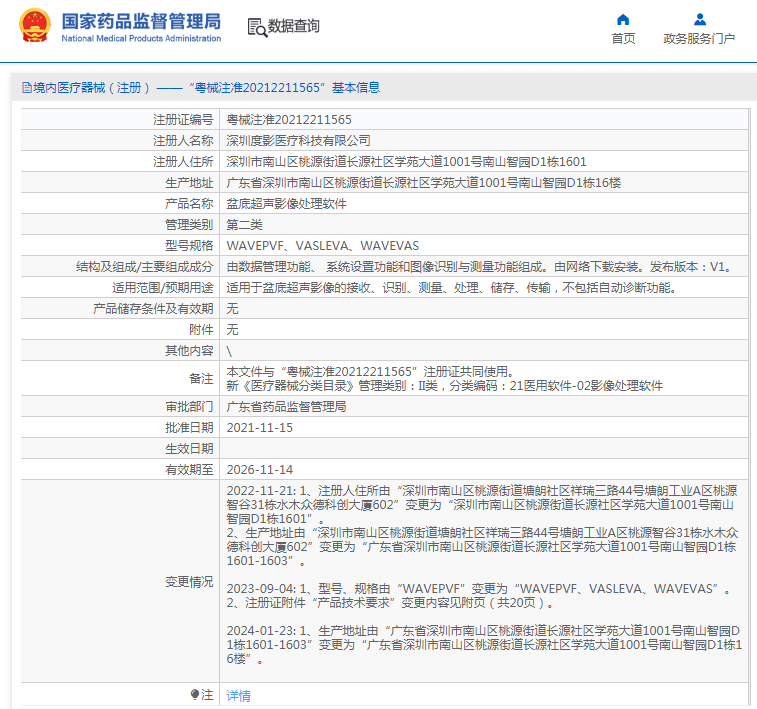Click National Medical Products Administration subtitle
The image size is (757, 709).
[141, 39]
